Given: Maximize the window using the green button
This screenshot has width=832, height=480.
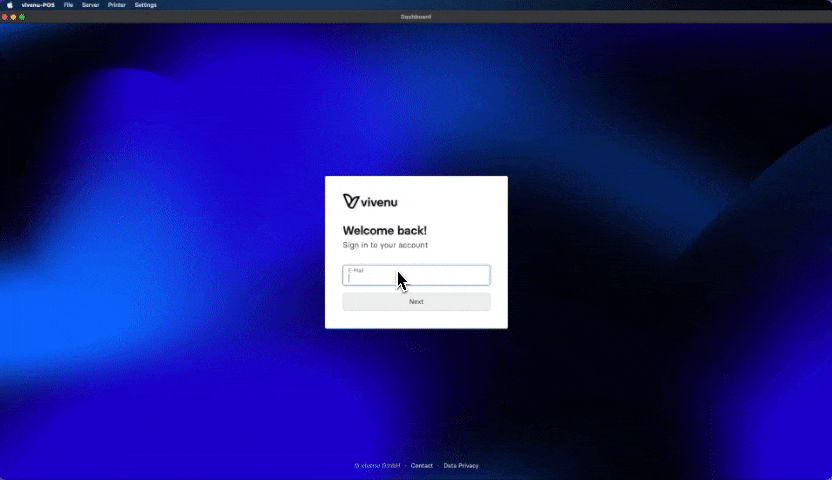Looking at the screenshot, I should [x=22, y=17].
